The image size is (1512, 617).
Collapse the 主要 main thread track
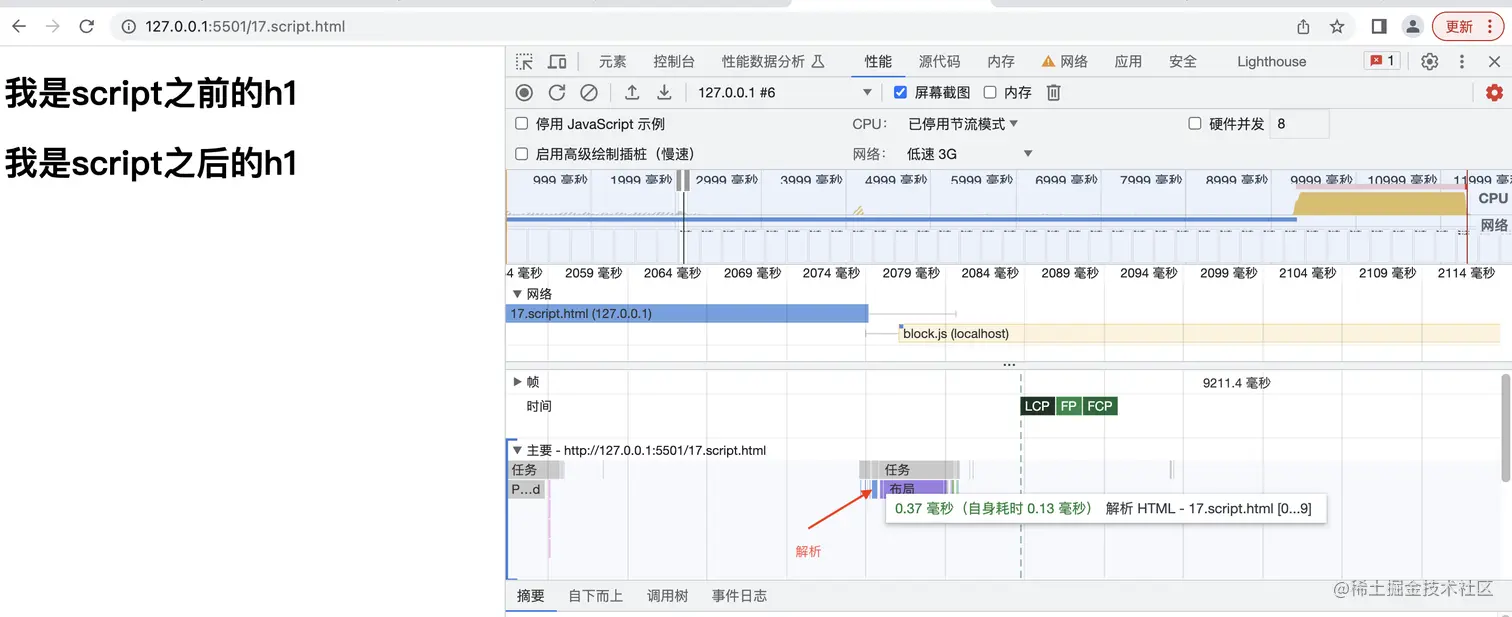517,450
